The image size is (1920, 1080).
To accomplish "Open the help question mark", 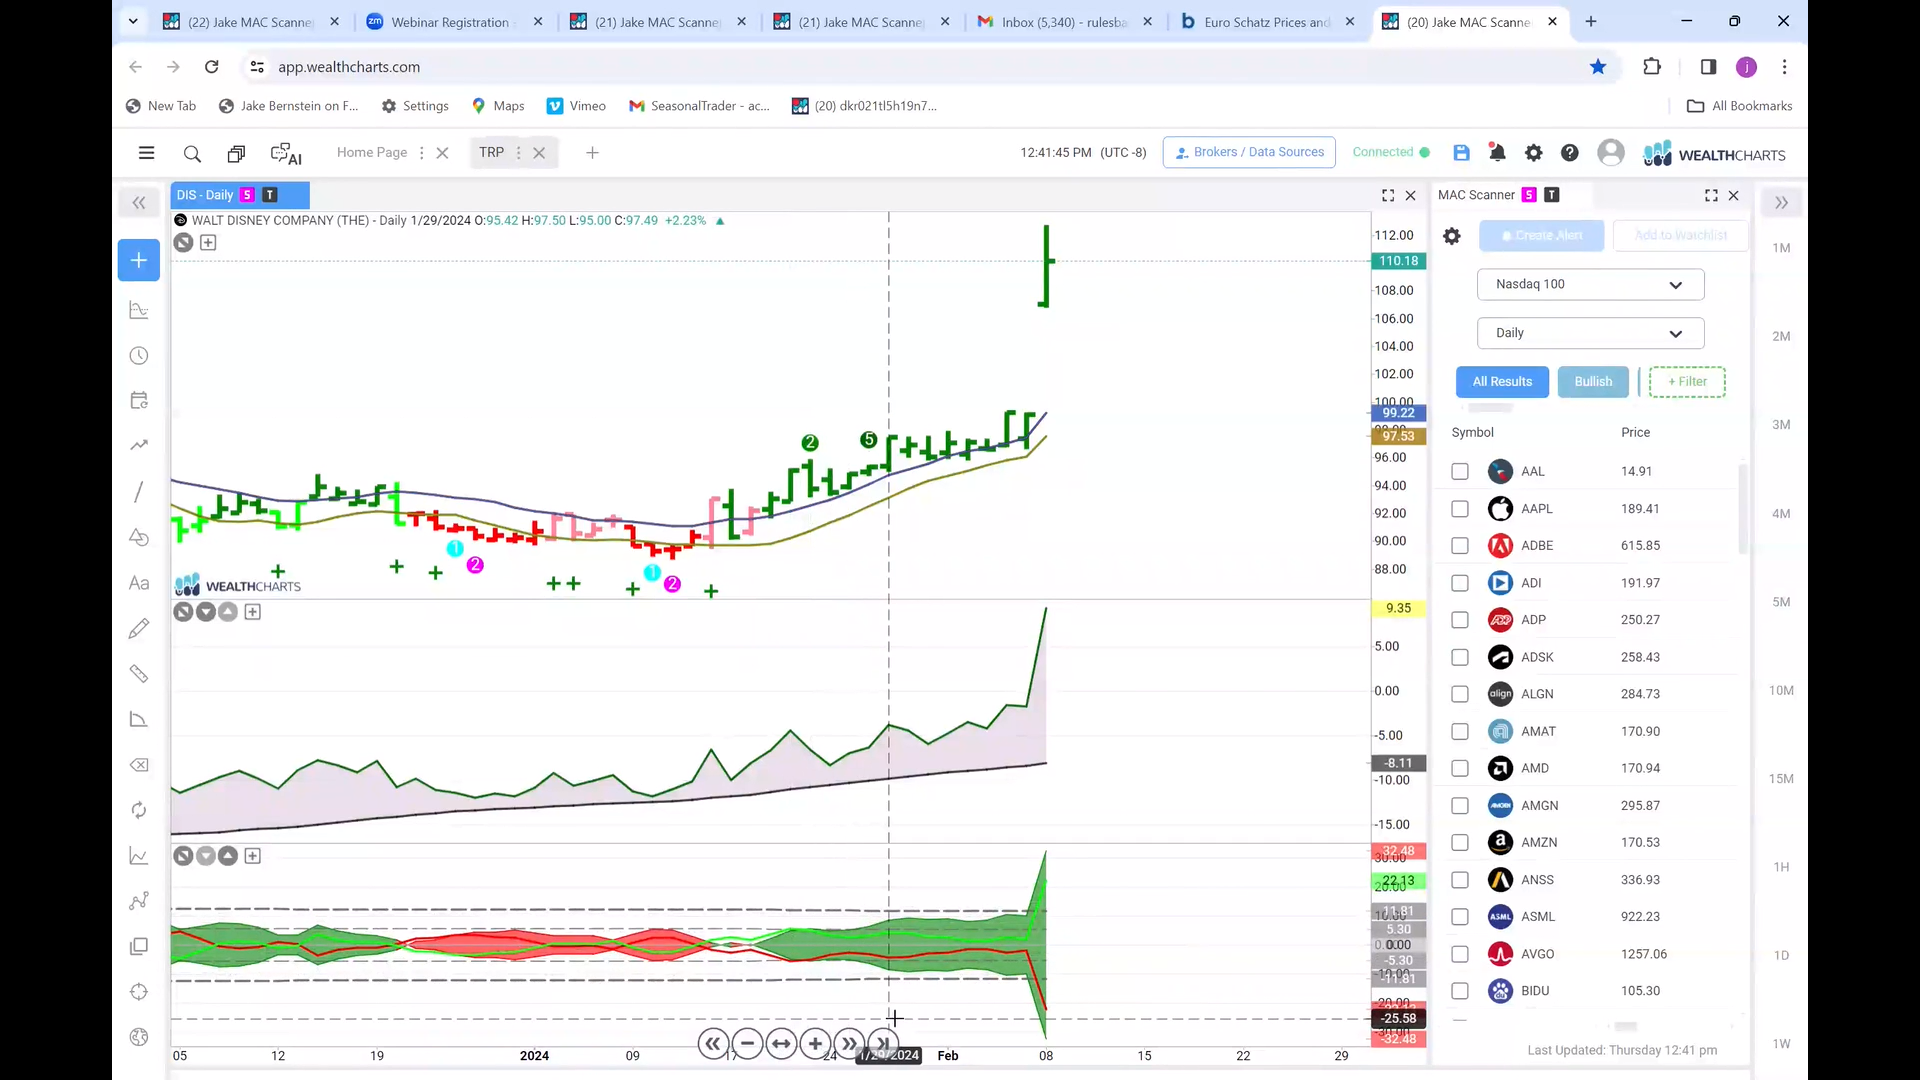I will [1569, 153].
